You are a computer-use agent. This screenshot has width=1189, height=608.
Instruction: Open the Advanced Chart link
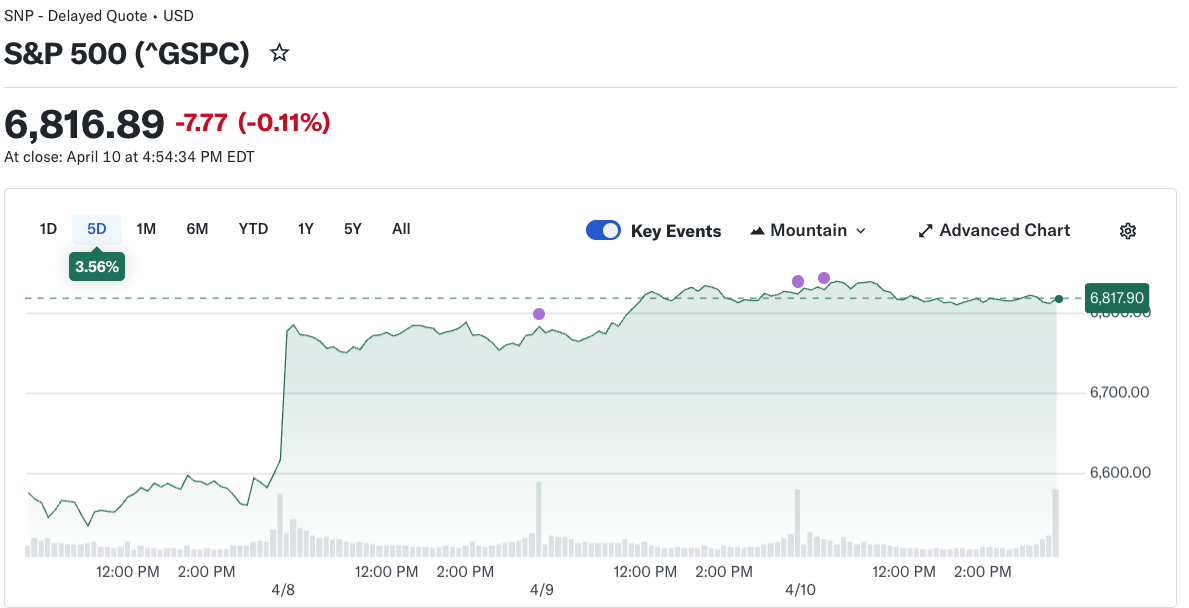pyautogui.click(x=1004, y=231)
